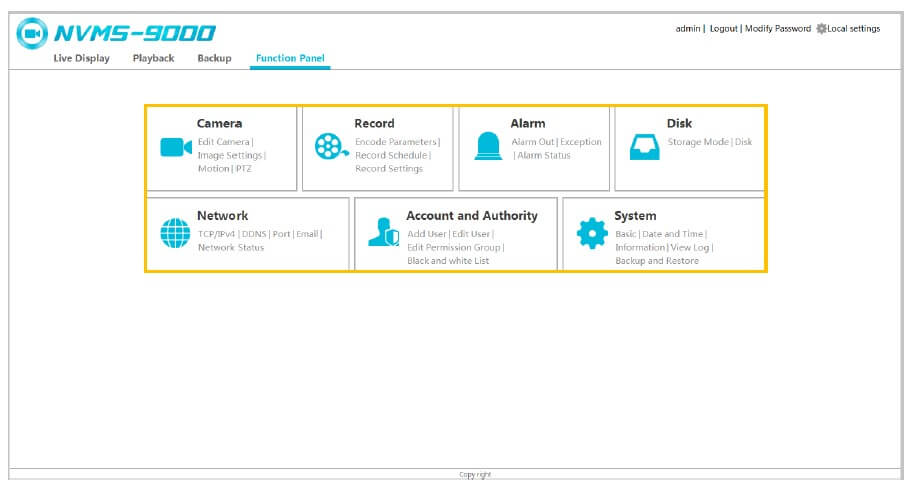Open DDNS settings link

click(254, 234)
